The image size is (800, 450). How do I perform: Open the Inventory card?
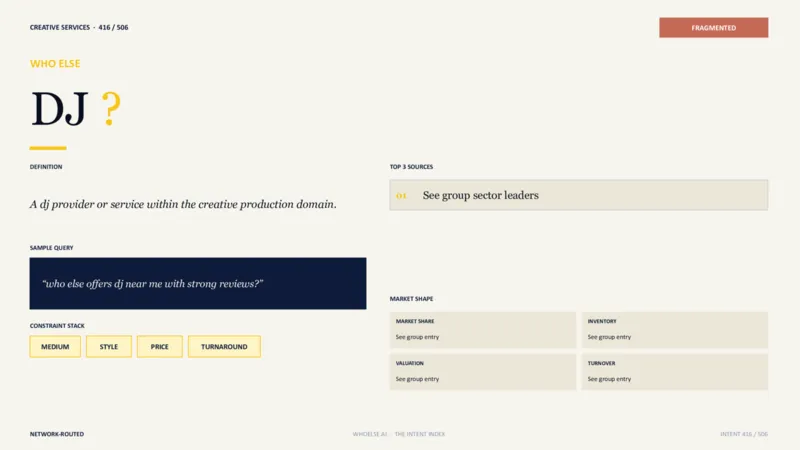[x=674, y=330]
